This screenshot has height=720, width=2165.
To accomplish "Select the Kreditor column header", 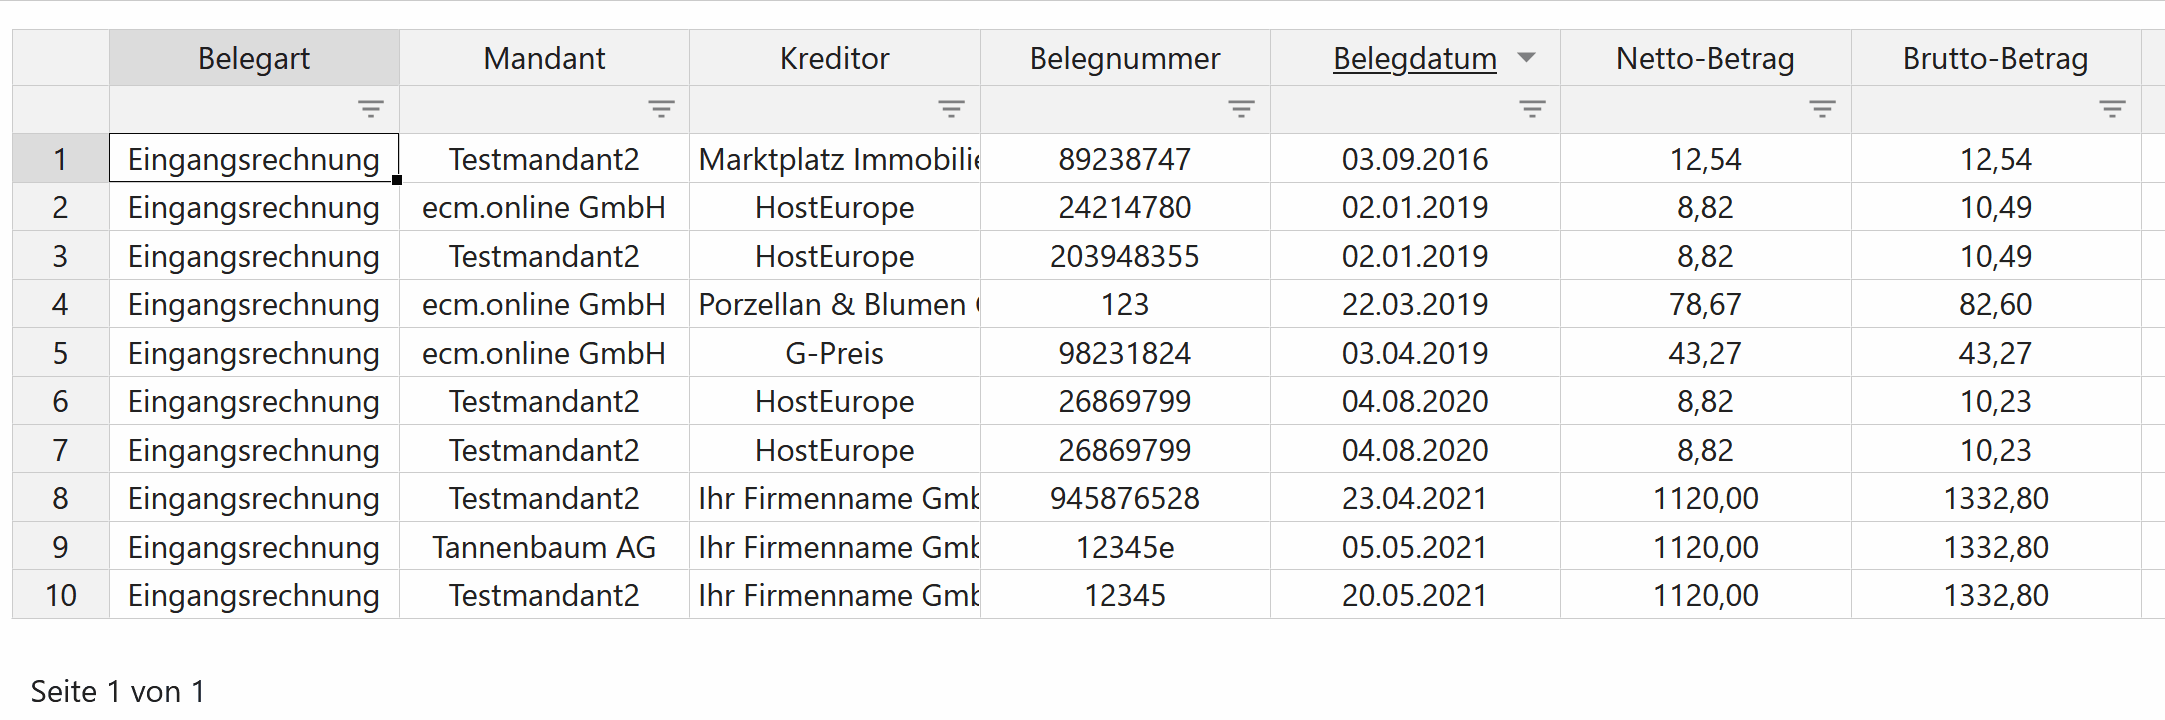I will point(835,58).
